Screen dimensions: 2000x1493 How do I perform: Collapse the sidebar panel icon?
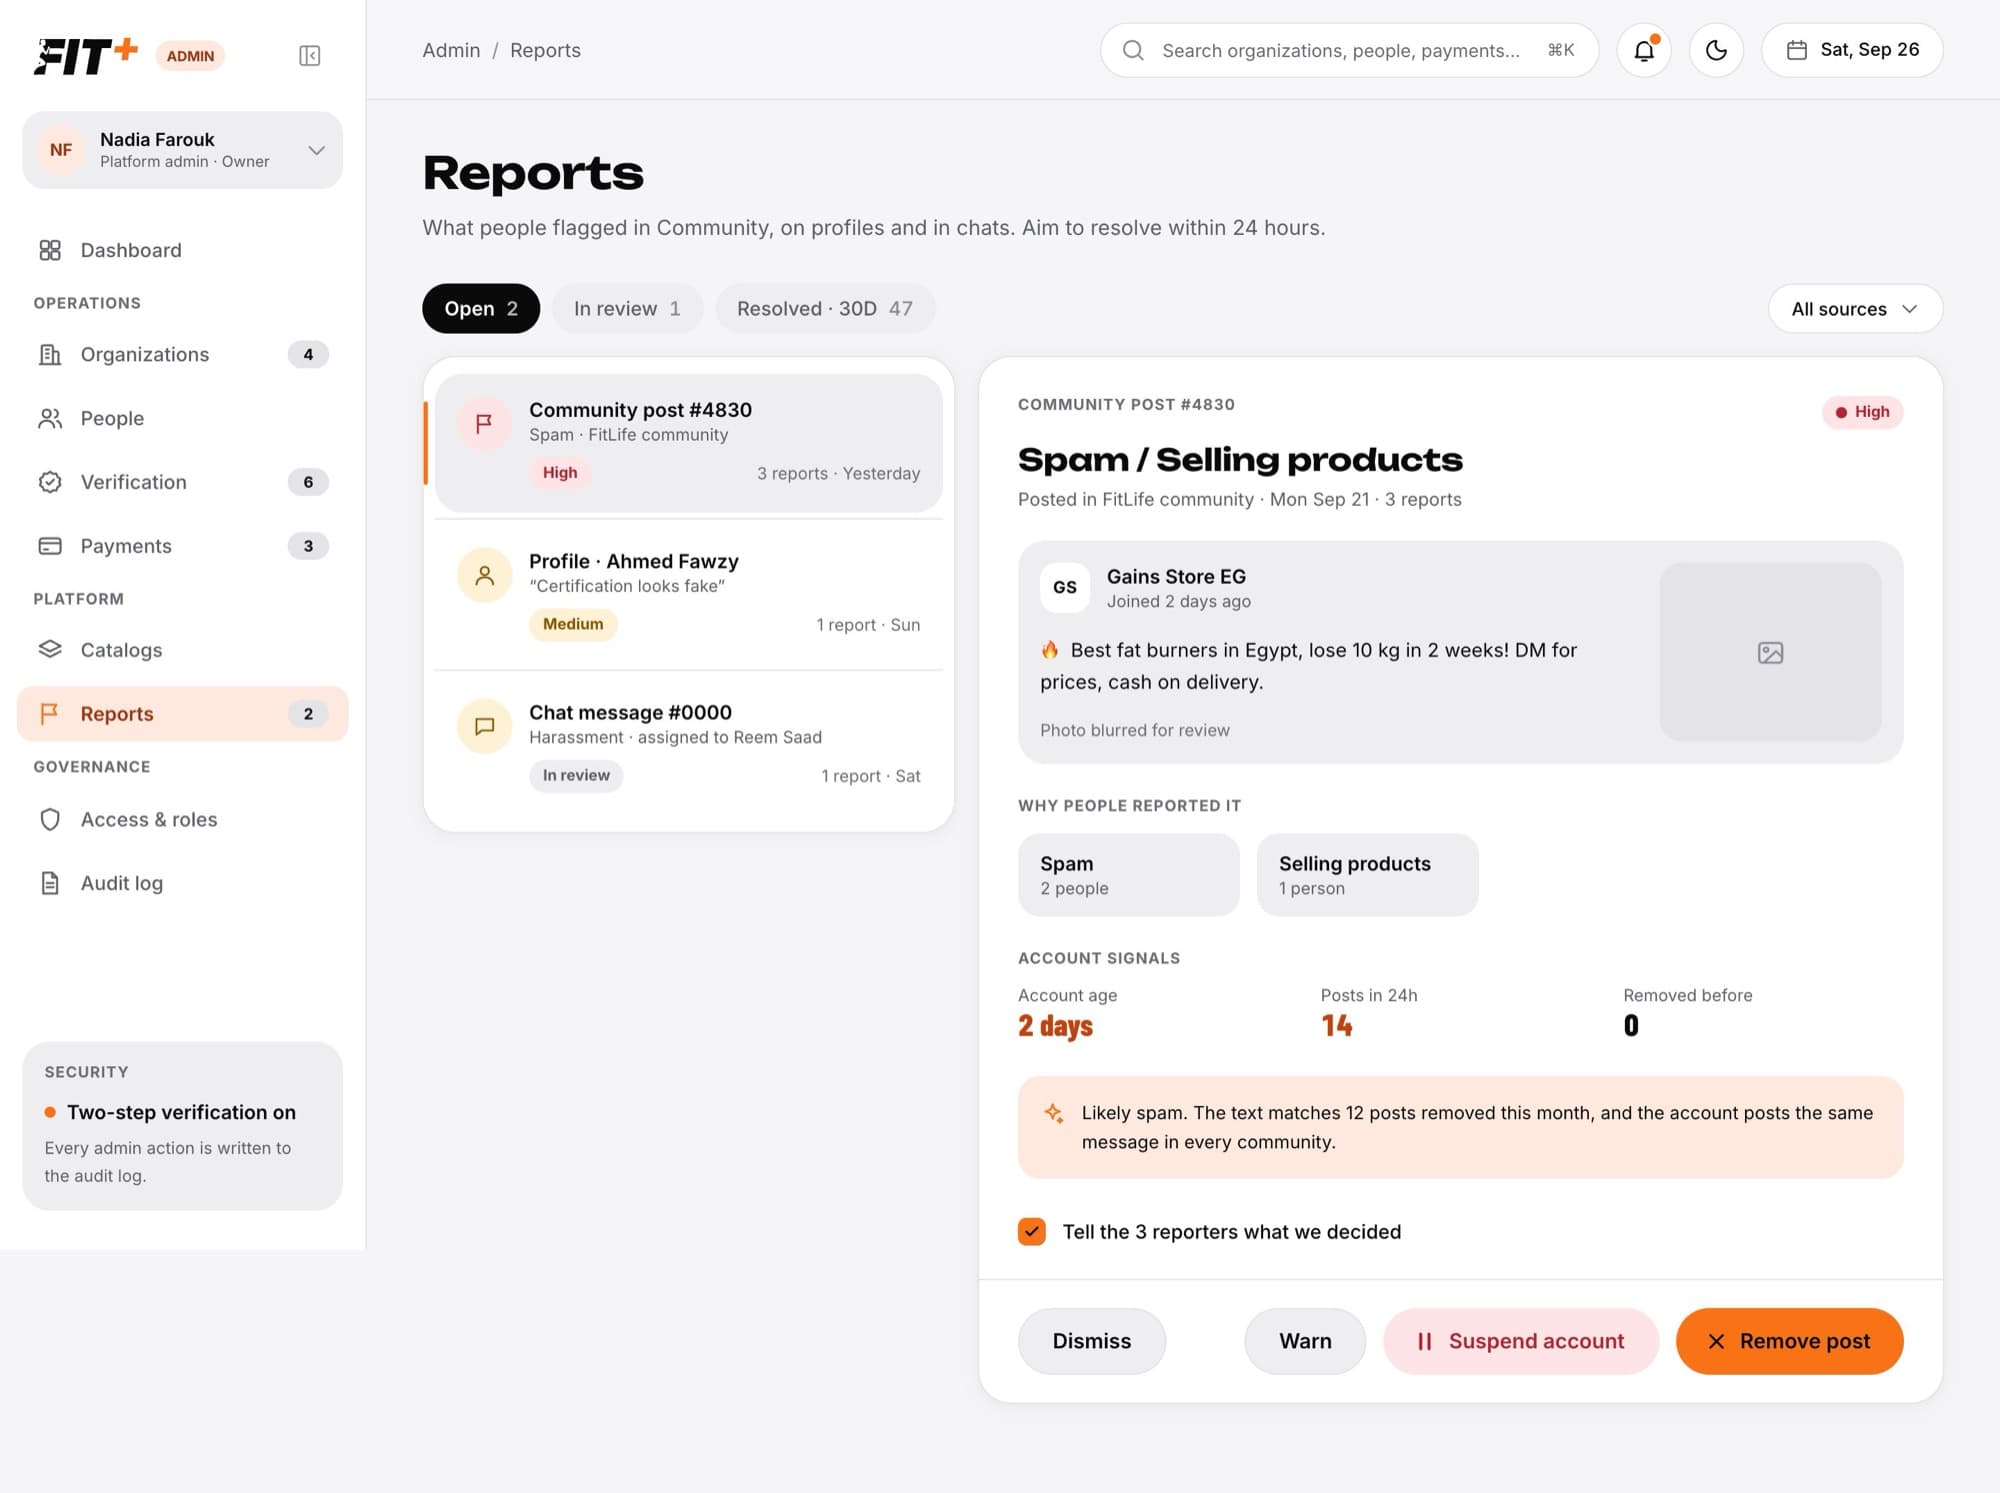coord(309,56)
